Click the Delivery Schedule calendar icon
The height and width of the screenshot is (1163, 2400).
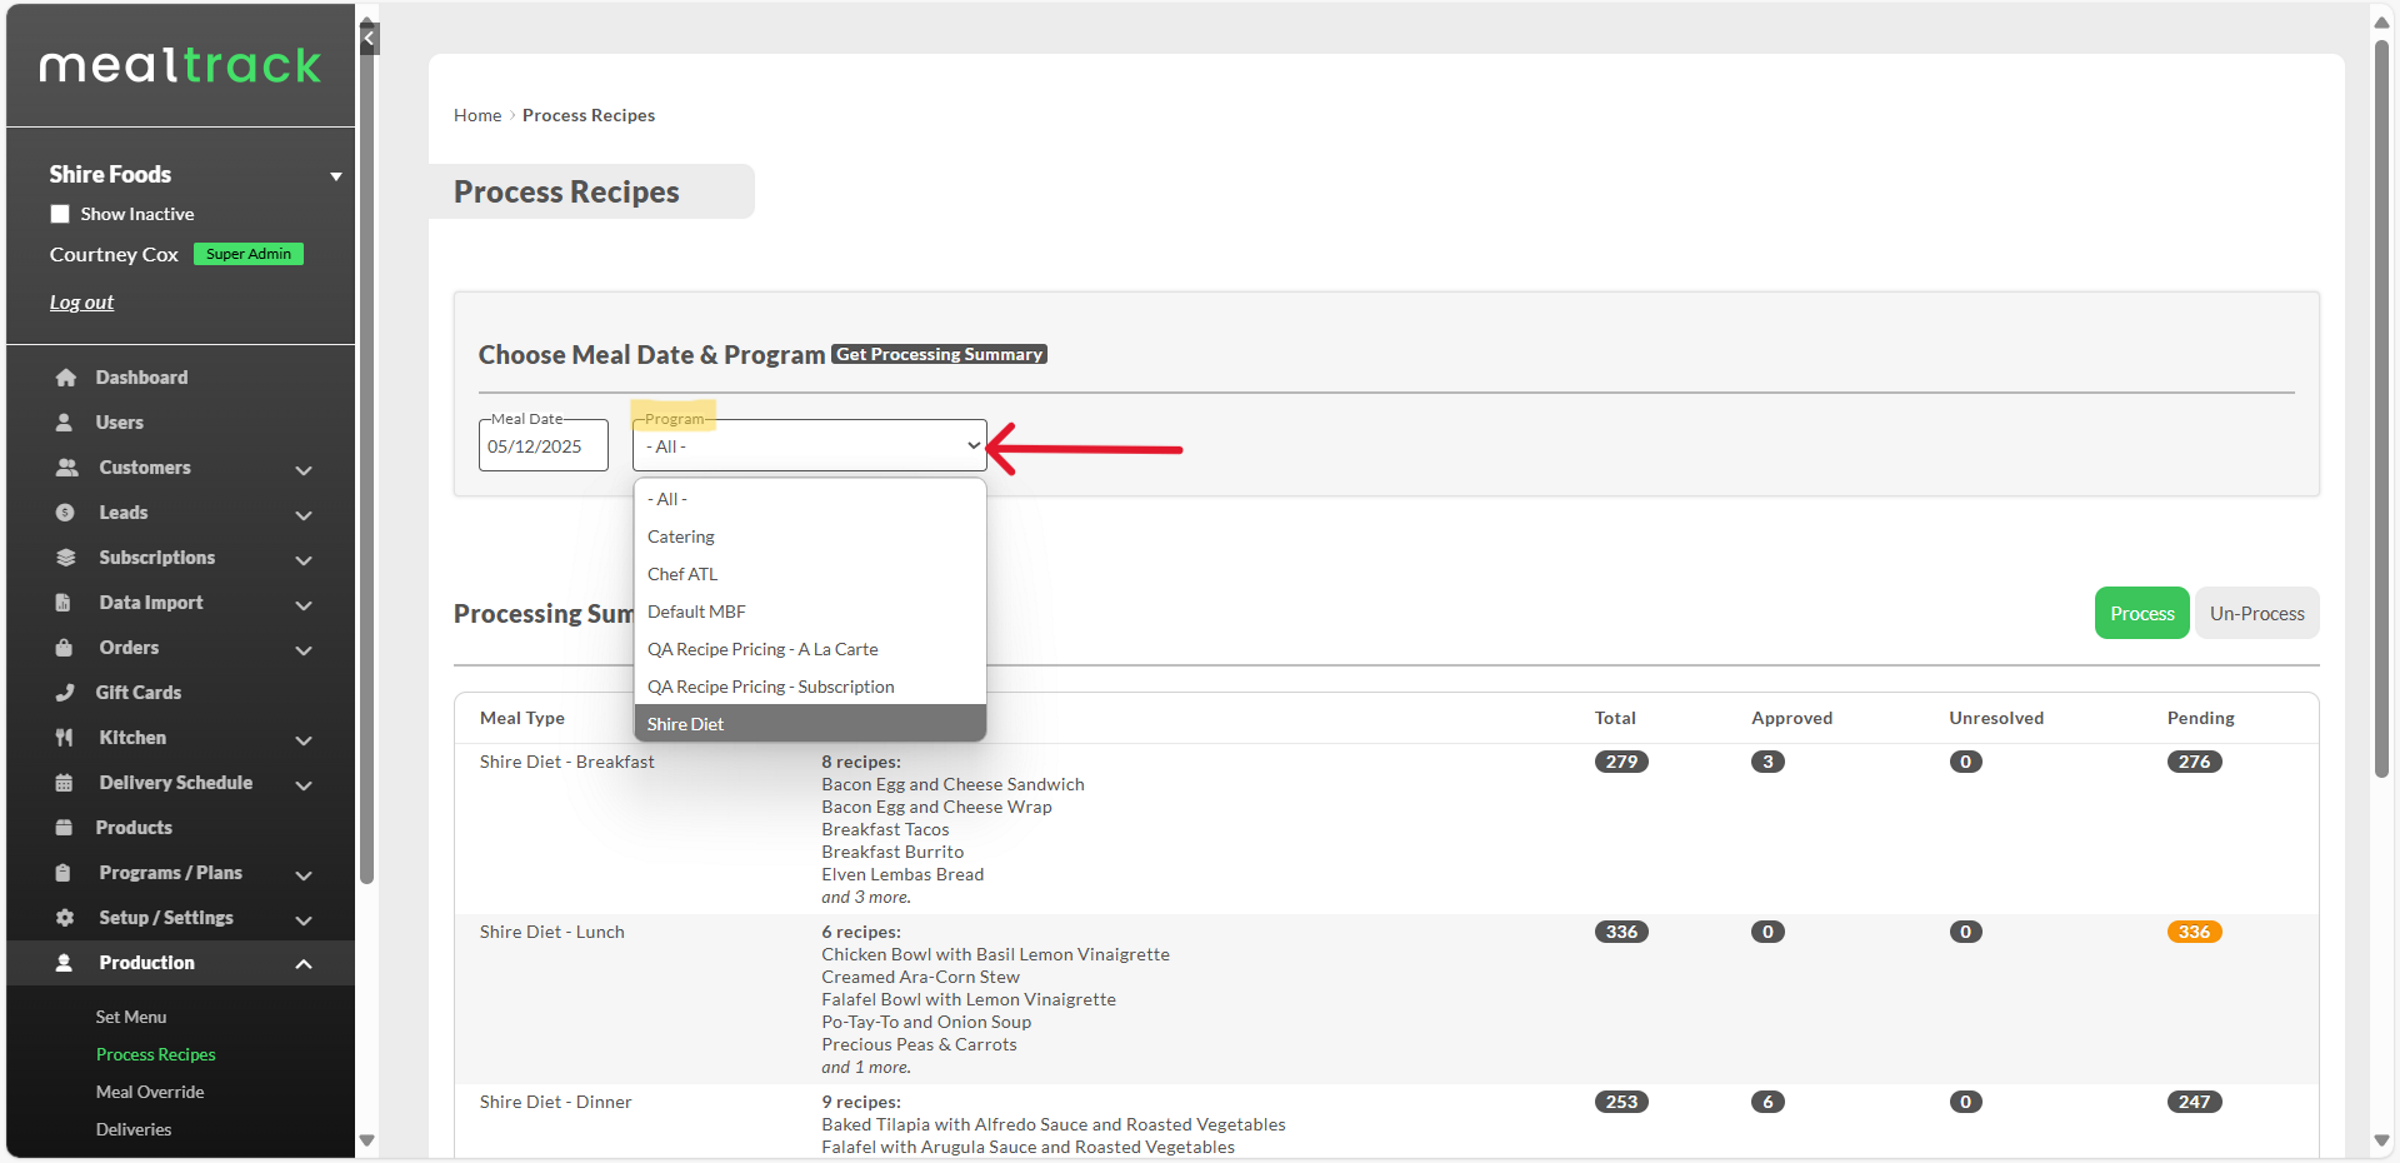(64, 782)
